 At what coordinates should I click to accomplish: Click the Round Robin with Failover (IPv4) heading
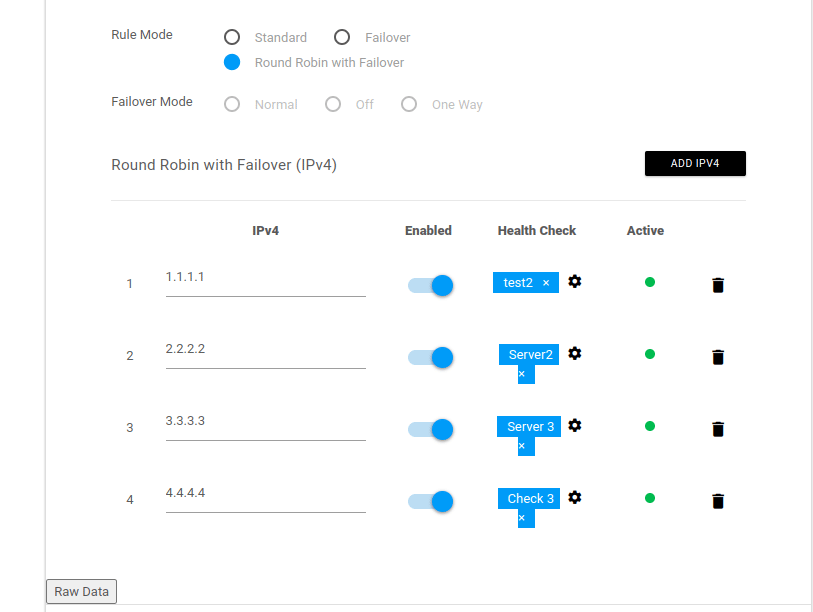(224, 165)
